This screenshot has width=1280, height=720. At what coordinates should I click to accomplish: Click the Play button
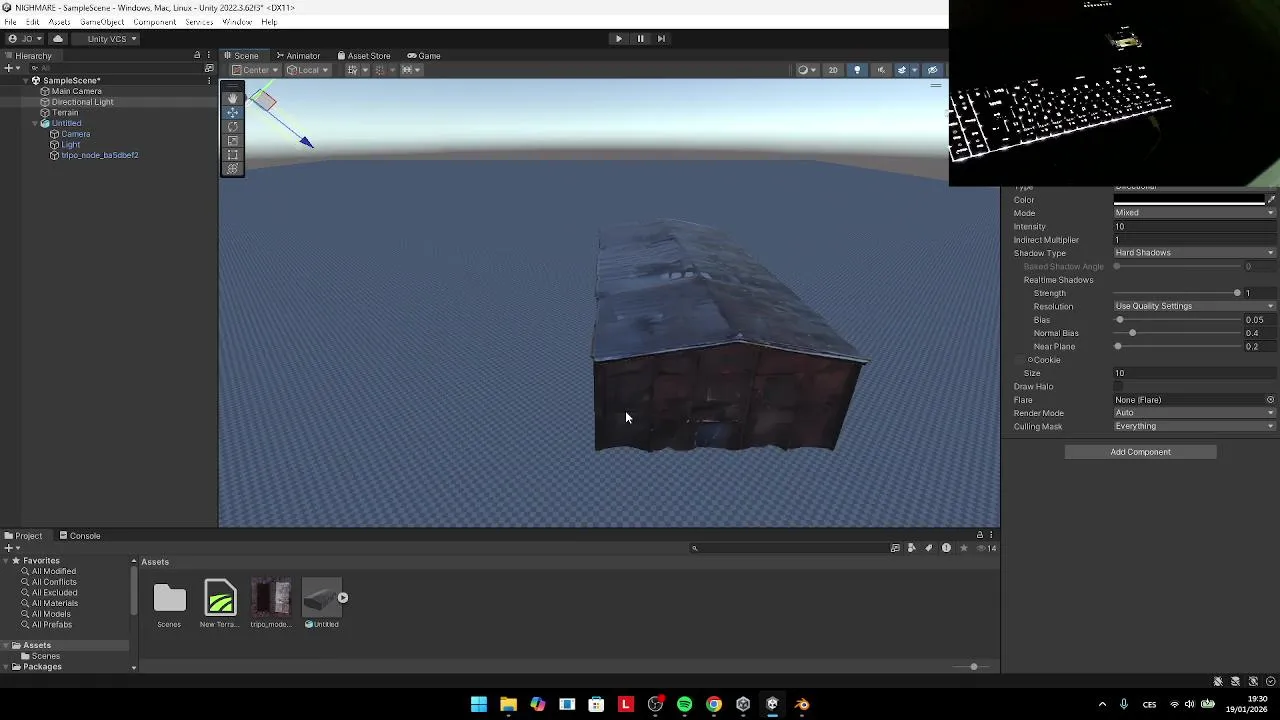point(618,39)
